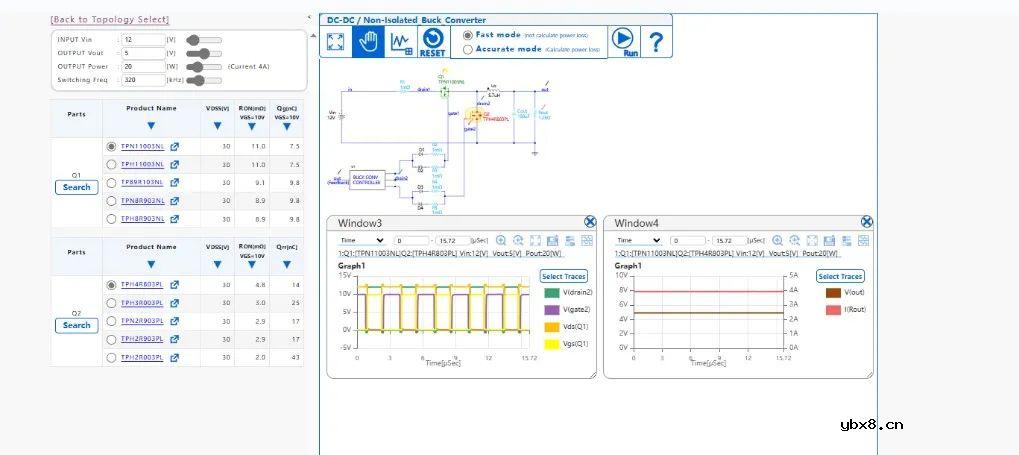Open external link for TPH4R803PL
The height and width of the screenshot is (455, 1019).
tap(175, 285)
